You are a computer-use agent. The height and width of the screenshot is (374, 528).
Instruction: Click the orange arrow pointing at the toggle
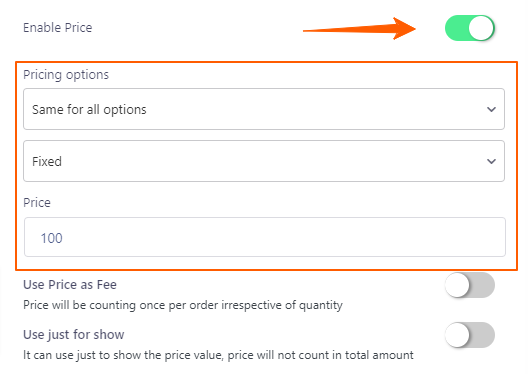click(360, 29)
